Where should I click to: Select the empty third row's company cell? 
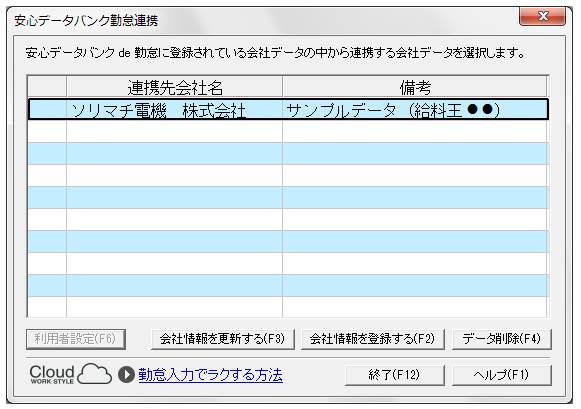tap(175, 153)
